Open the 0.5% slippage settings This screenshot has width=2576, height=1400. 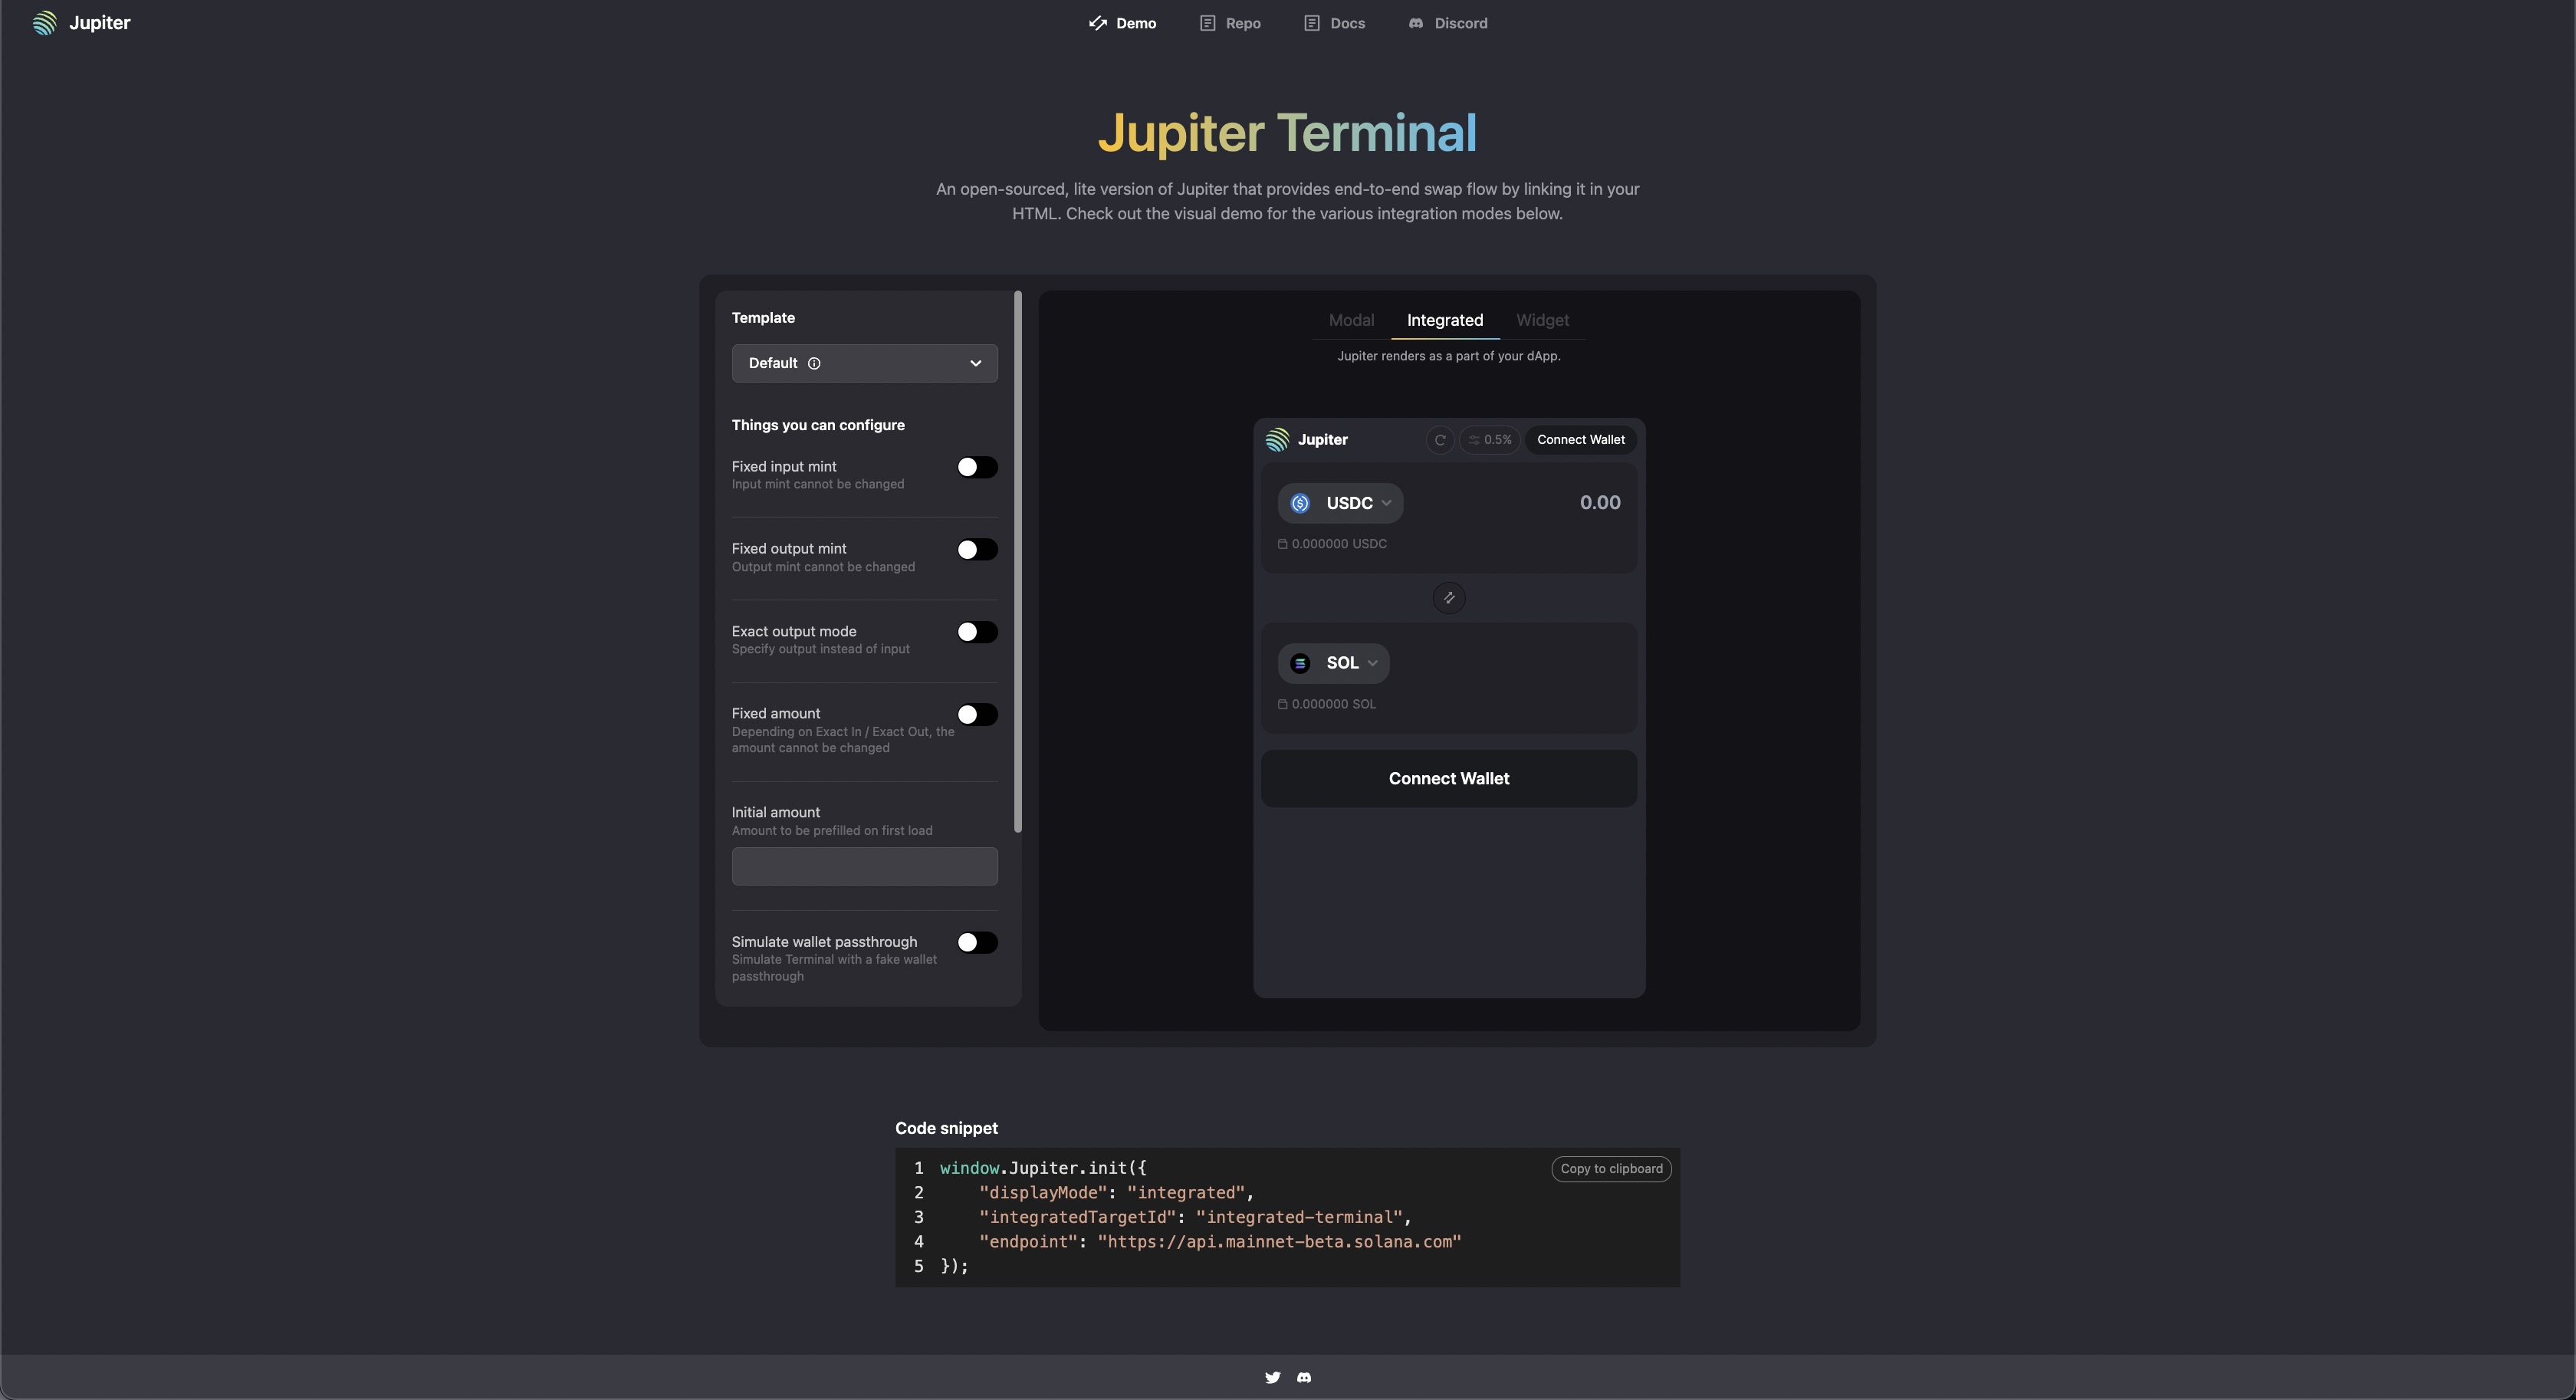point(1490,440)
